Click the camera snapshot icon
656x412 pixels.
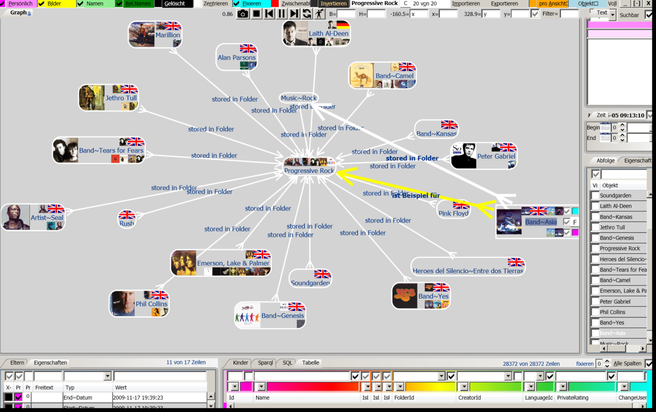(x=242, y=14)
